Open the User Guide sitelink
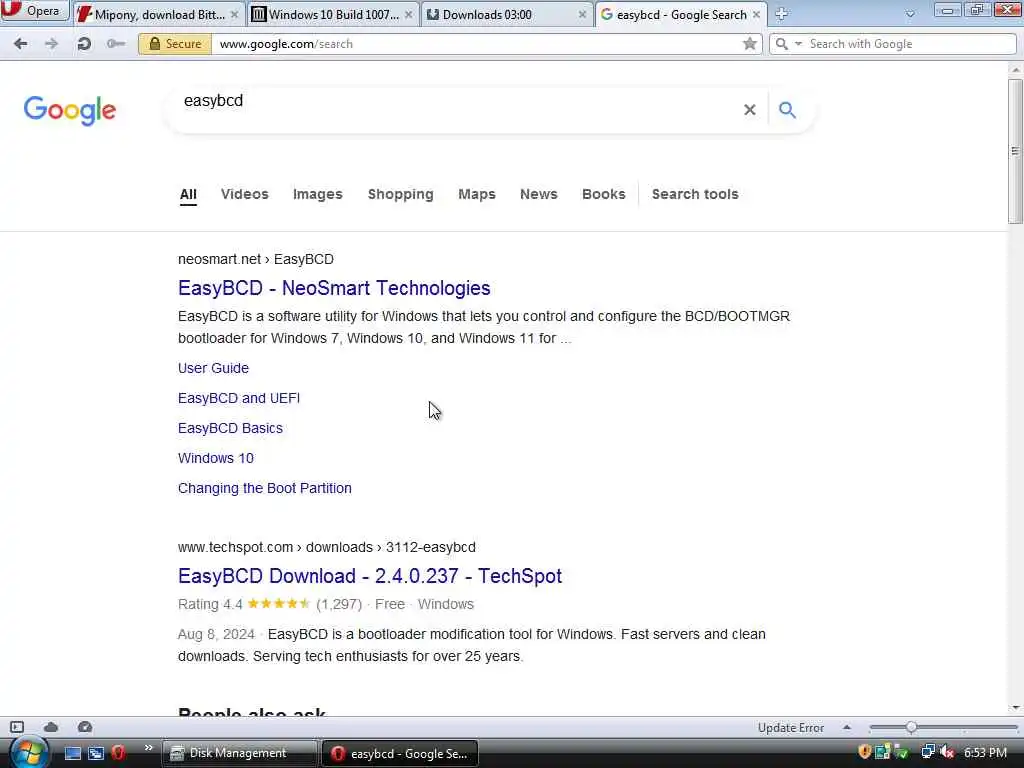The height and width of the screenshot is (768, 1024). pyautogui.click(x=213, y=368)
